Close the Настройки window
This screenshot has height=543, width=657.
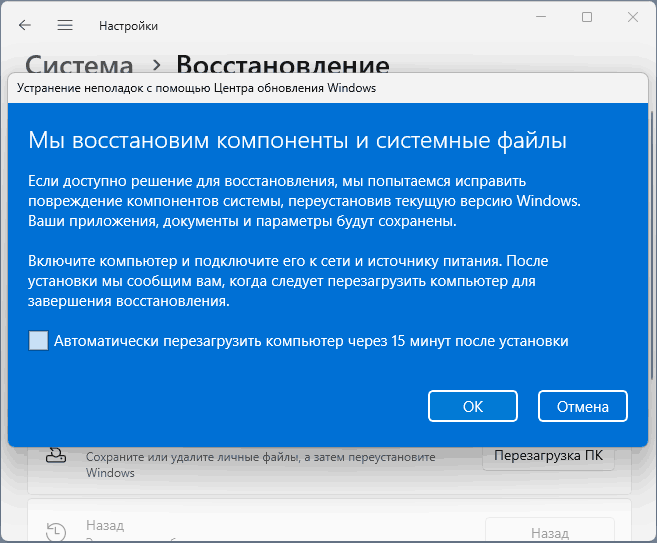(633, 17)
